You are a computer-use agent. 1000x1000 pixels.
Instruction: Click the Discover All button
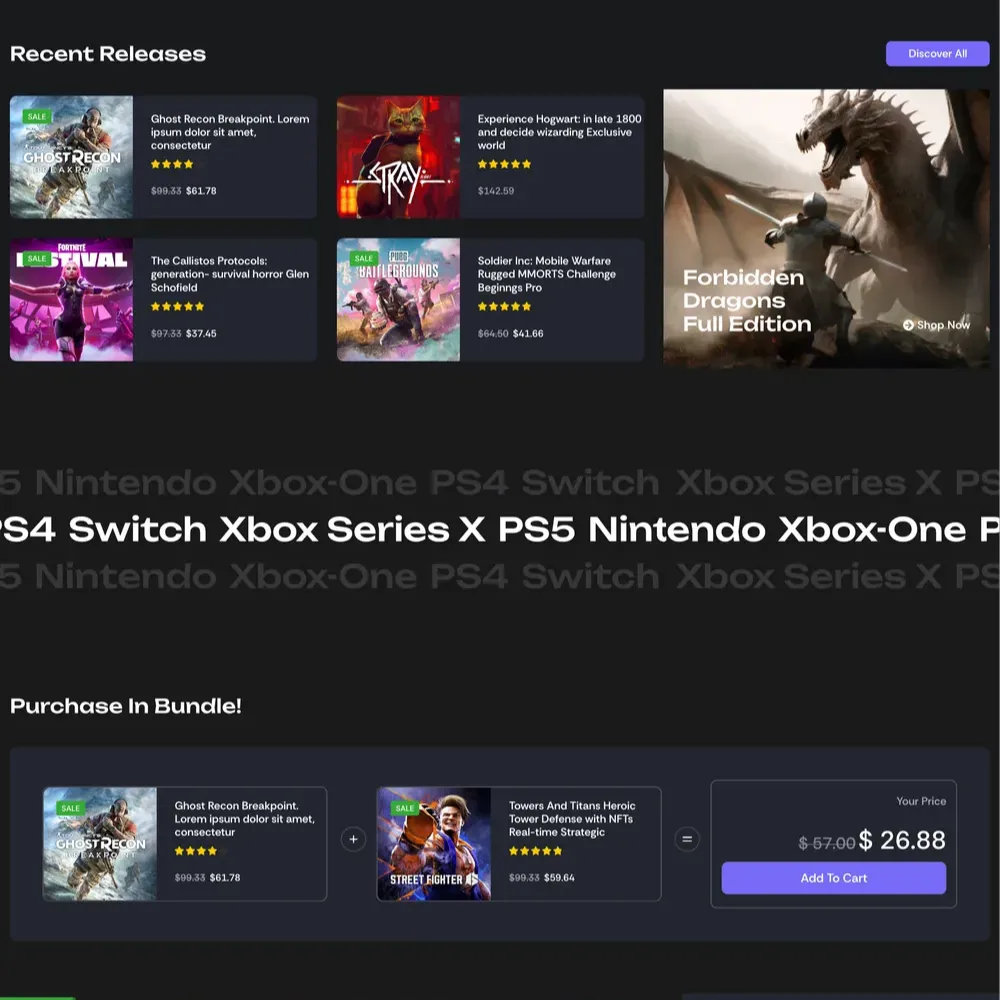point(937,54)
